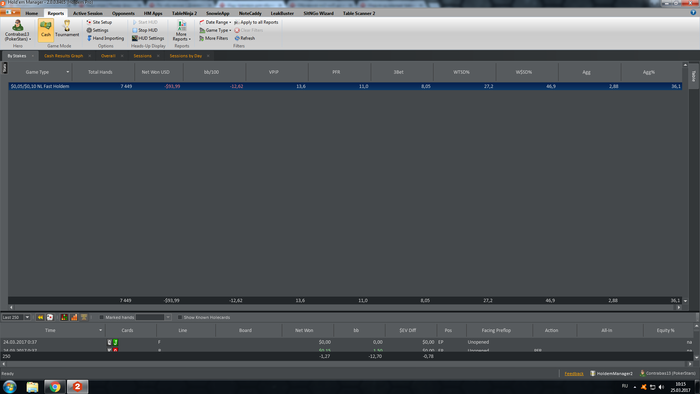700x394 pixels.
Task: Click the trophy icon in lower toolbar
Action: tap(84, 317)
